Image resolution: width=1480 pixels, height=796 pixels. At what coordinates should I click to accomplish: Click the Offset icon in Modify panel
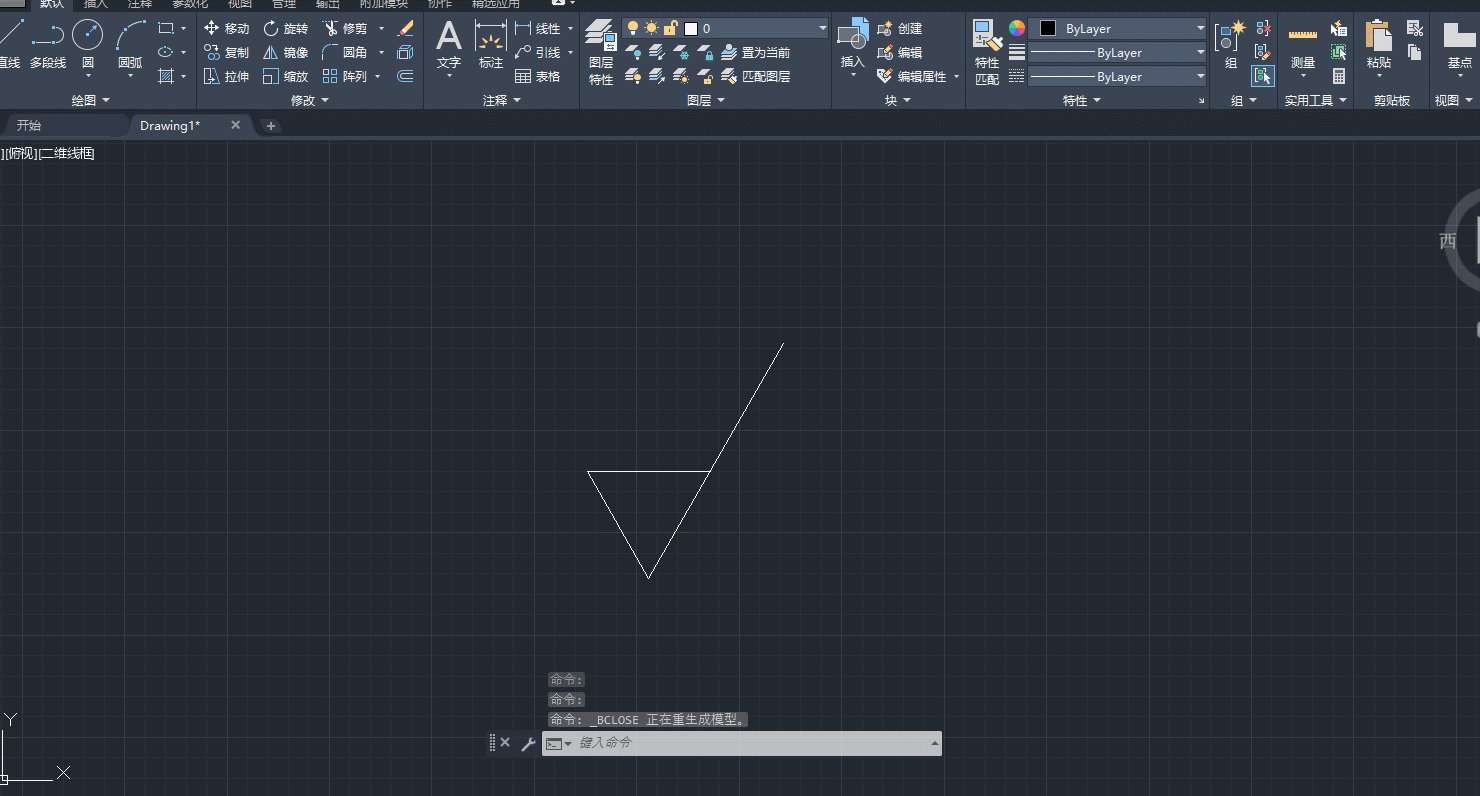pos(405,76)
